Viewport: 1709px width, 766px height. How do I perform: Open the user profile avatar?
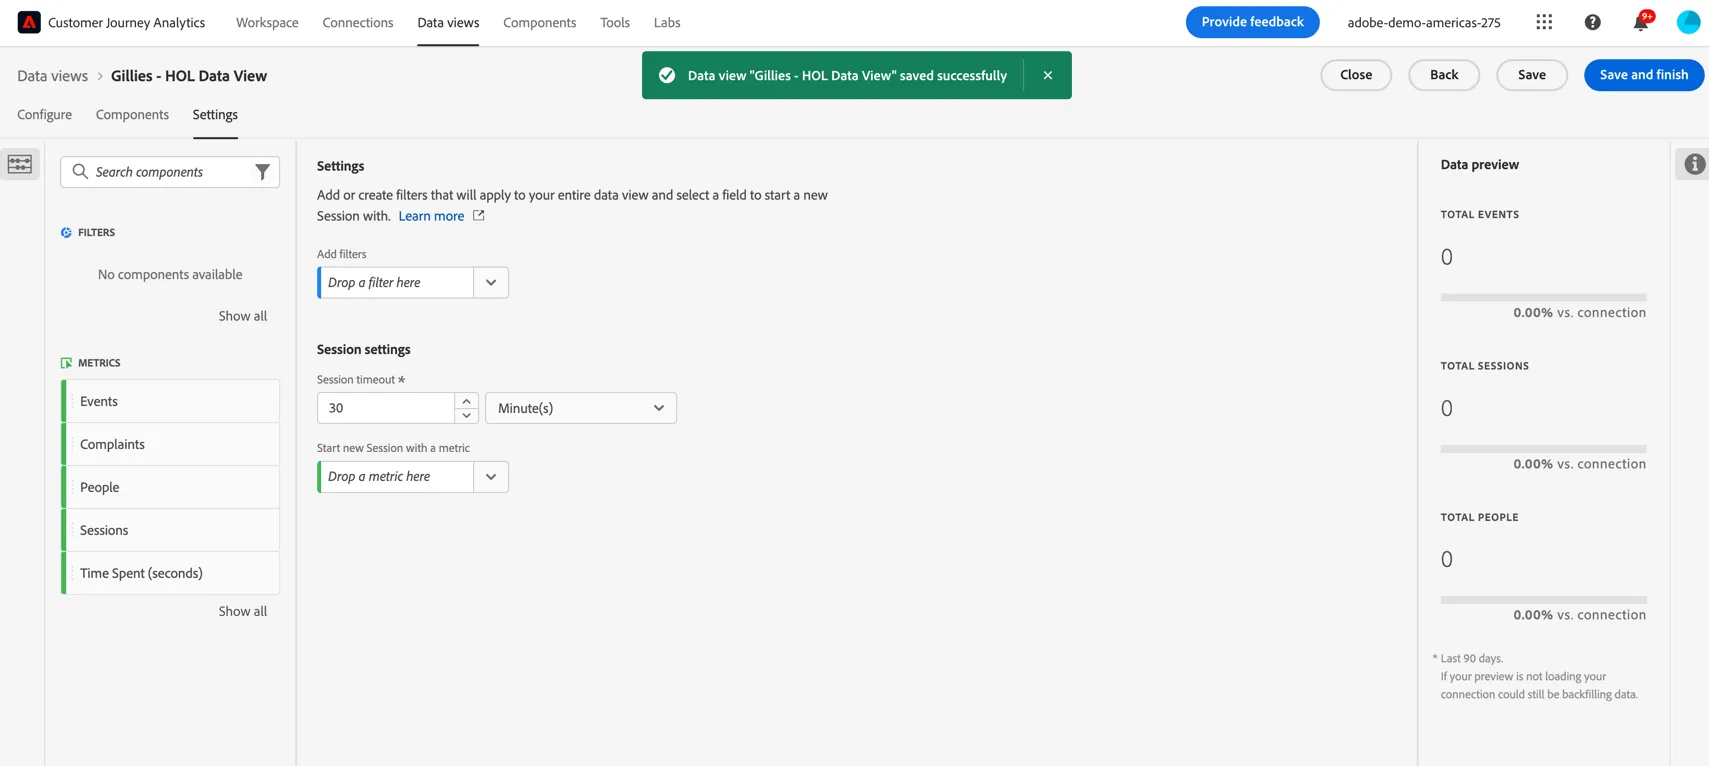[x=1688, y=22]
